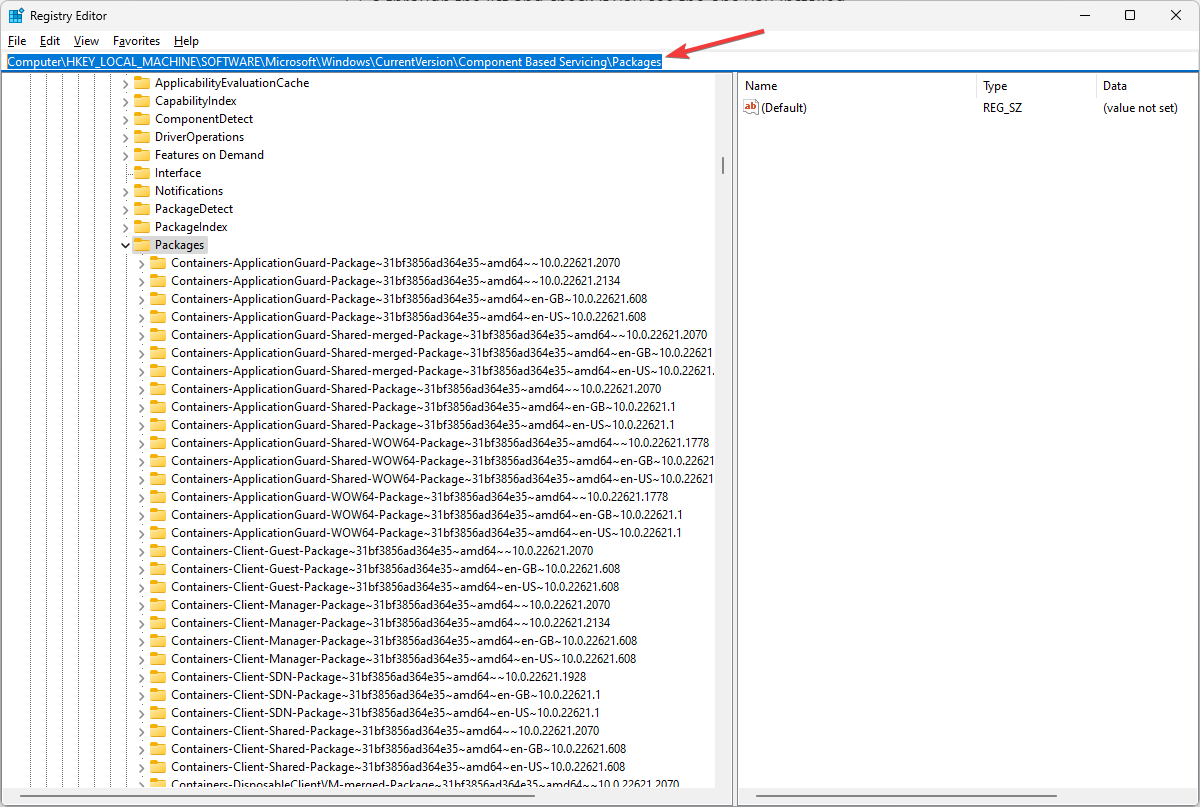Open the File menu
Viewport: 1200px width, 807px height.
click(16, 41)
